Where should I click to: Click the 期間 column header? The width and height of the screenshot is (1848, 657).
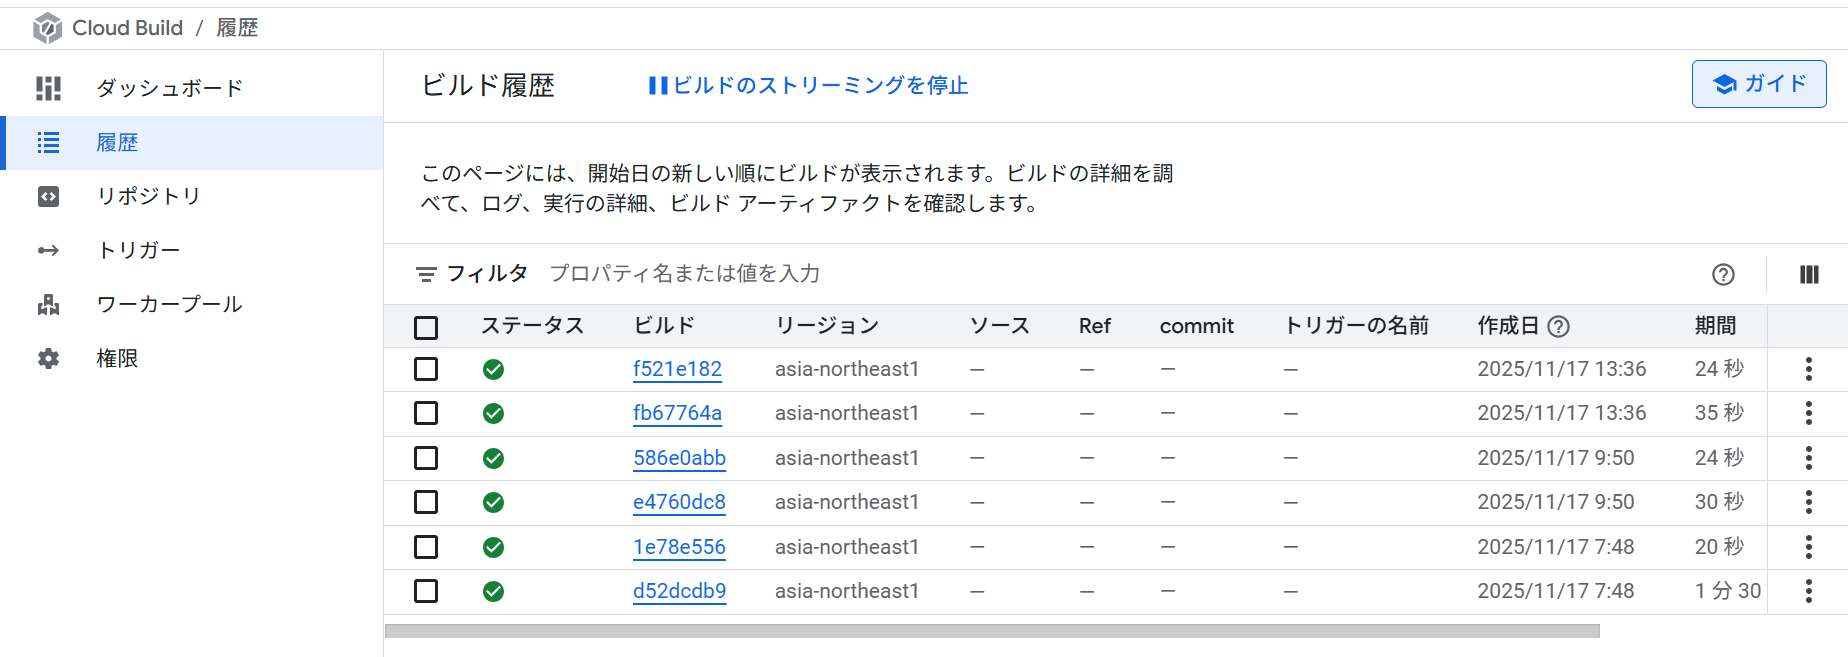click(1715, 326)
